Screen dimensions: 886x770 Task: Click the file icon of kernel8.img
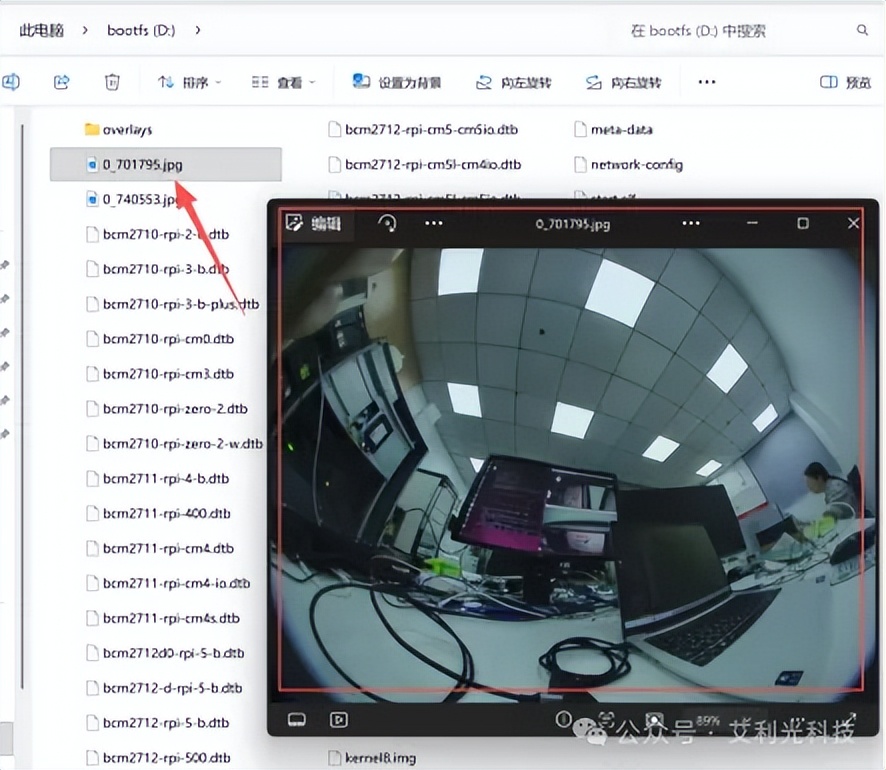click(x=335, y=758)
